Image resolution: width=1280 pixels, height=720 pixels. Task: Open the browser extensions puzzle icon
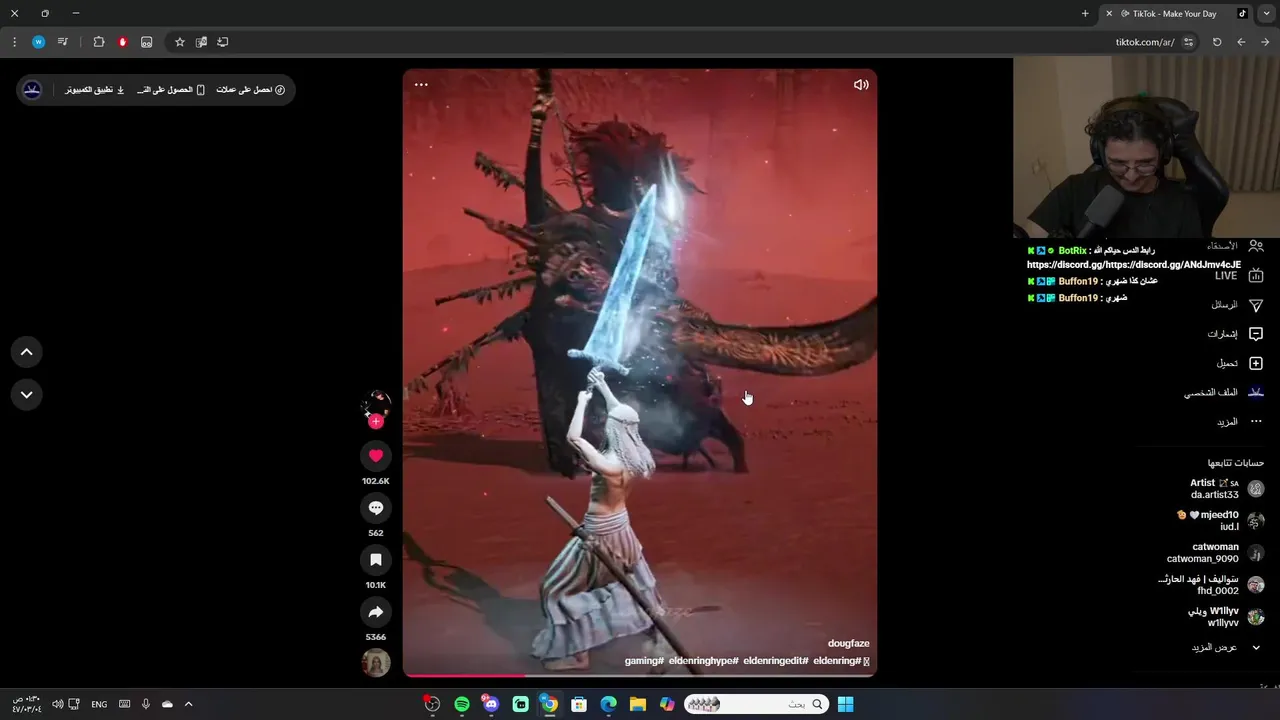(99, 42)
